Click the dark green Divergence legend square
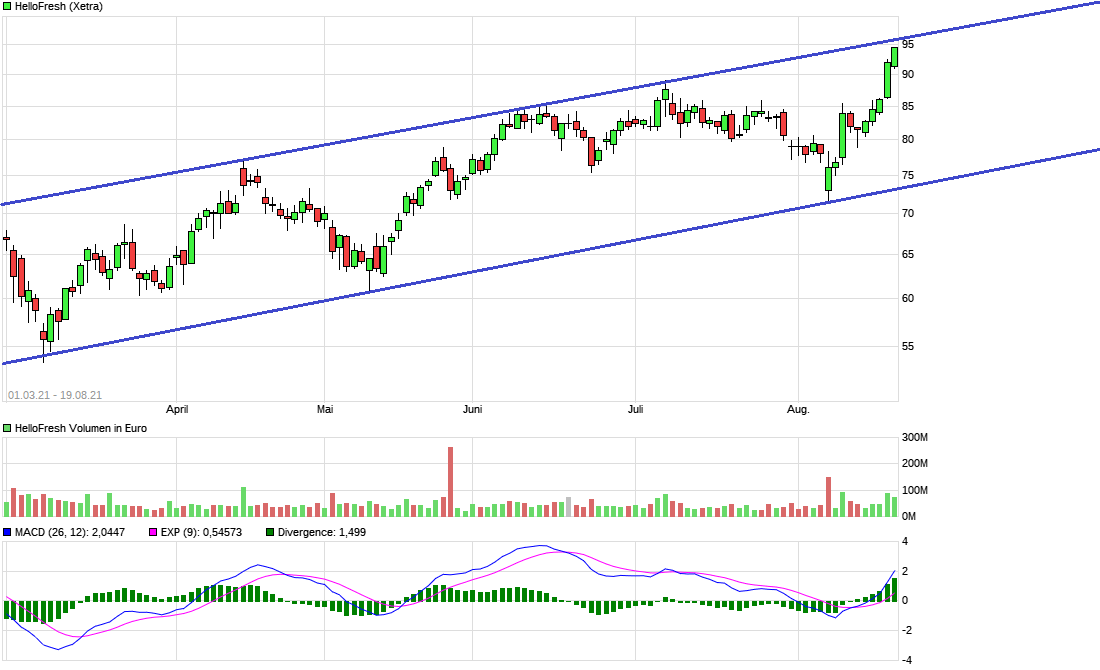Viewport: 1100px width, 670px height. tap(270, 532)
